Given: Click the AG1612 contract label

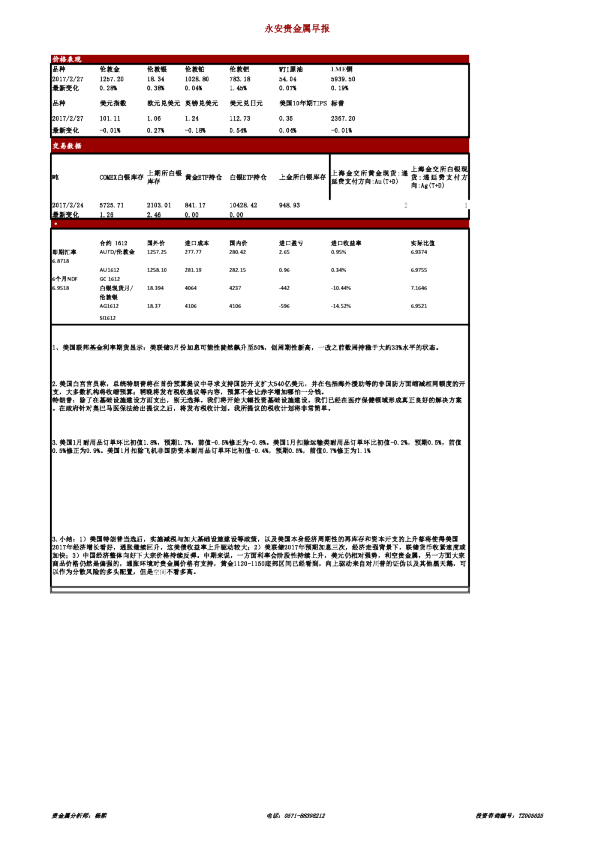Looking at the screenshot, I should [109, 306].
